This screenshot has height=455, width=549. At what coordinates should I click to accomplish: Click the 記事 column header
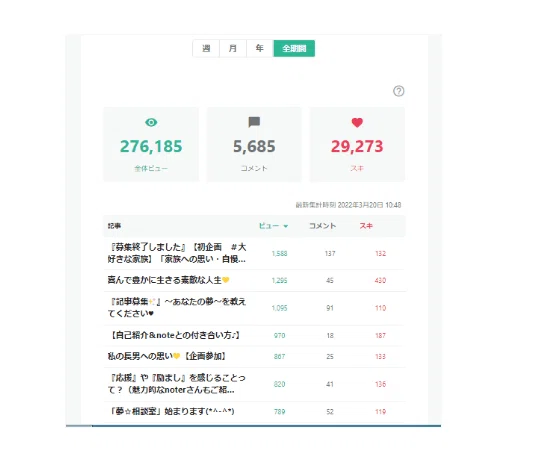click(x=114, y=226)
